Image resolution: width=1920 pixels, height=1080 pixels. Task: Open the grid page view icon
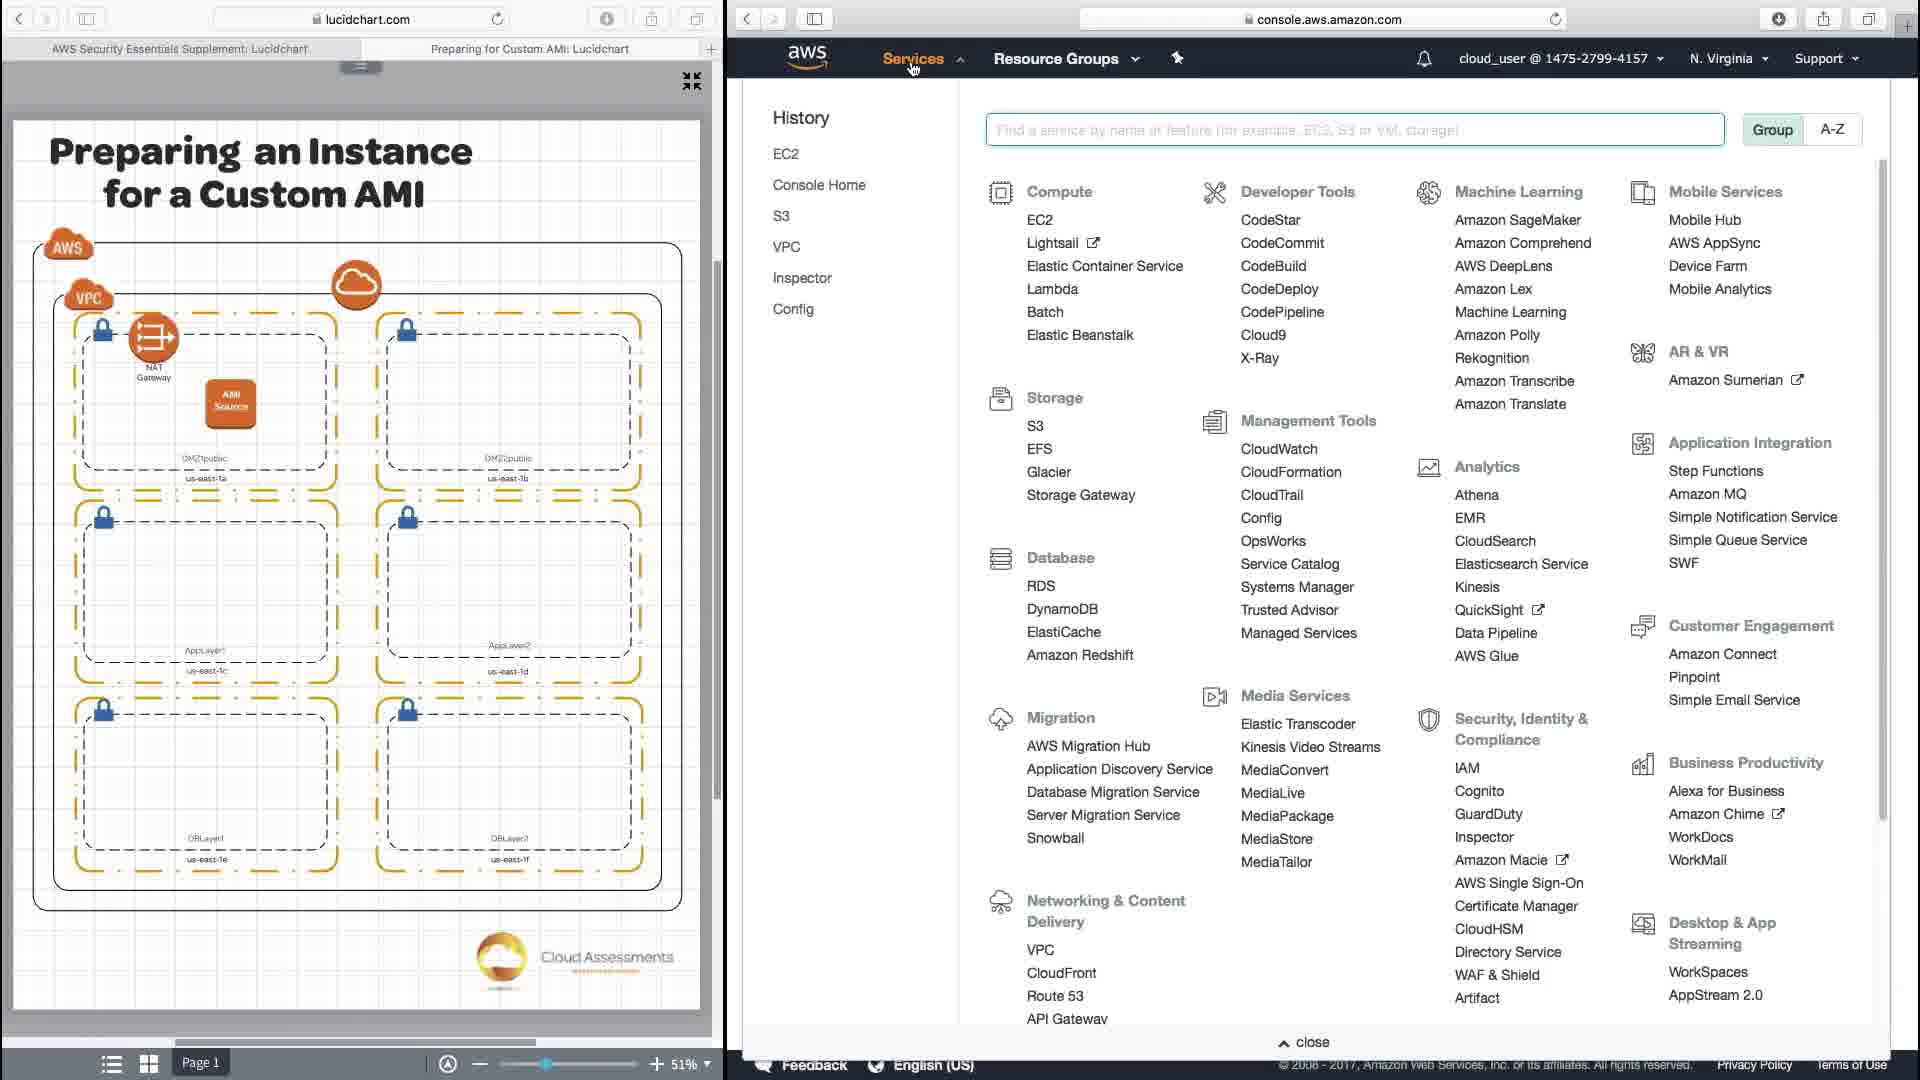(149, 1064)
